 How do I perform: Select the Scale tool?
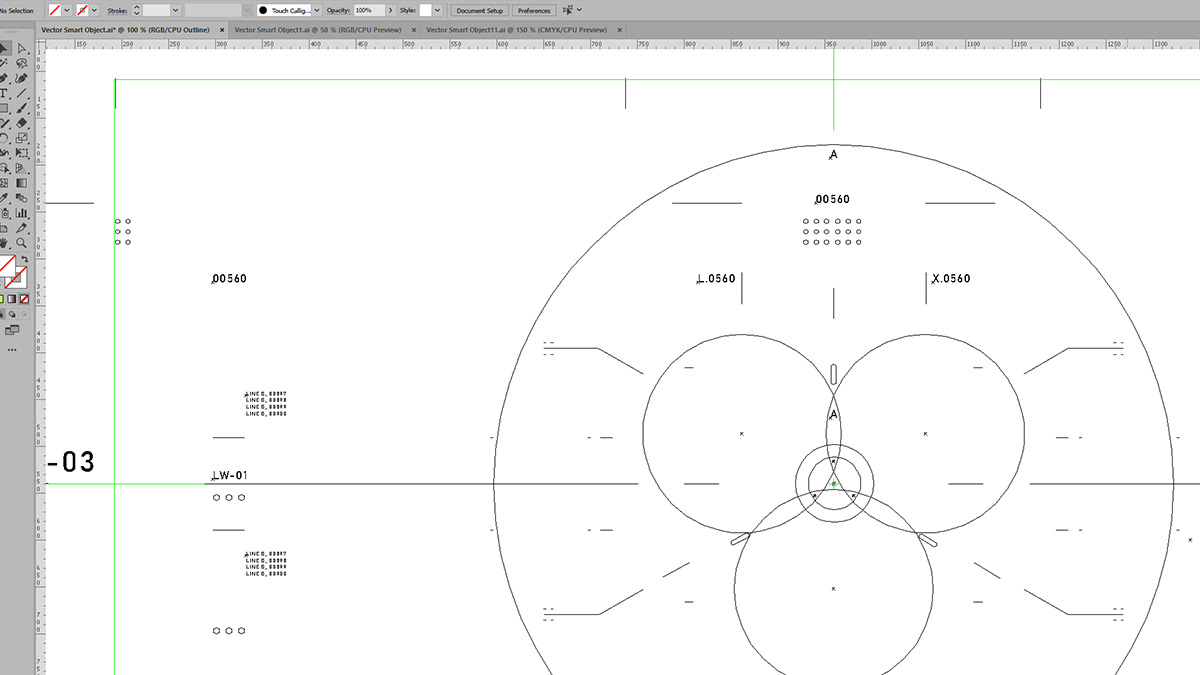click(x=21, y=138)
